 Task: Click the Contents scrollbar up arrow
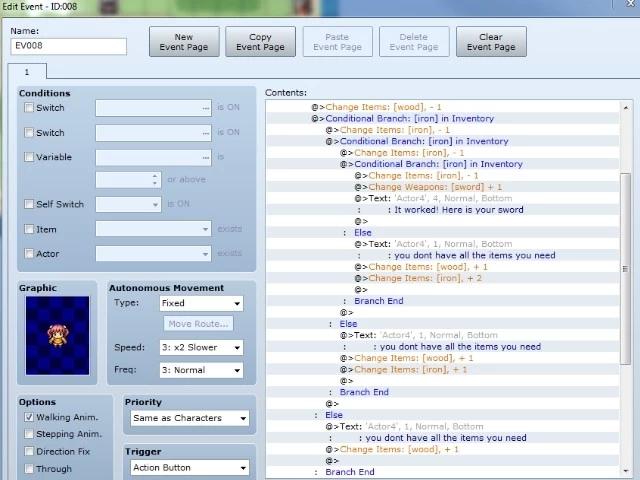625,107
